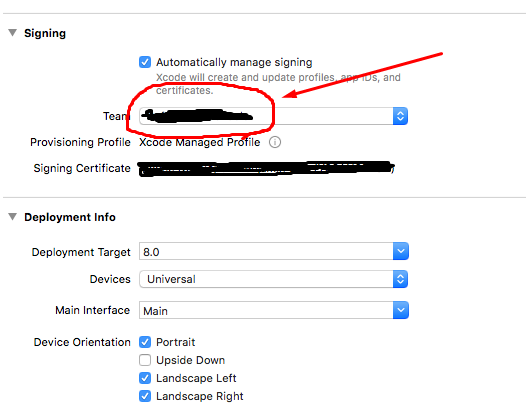528x405 pixels.
Task: Open Main Interface dropdown arrow
Action: point(401,310)
